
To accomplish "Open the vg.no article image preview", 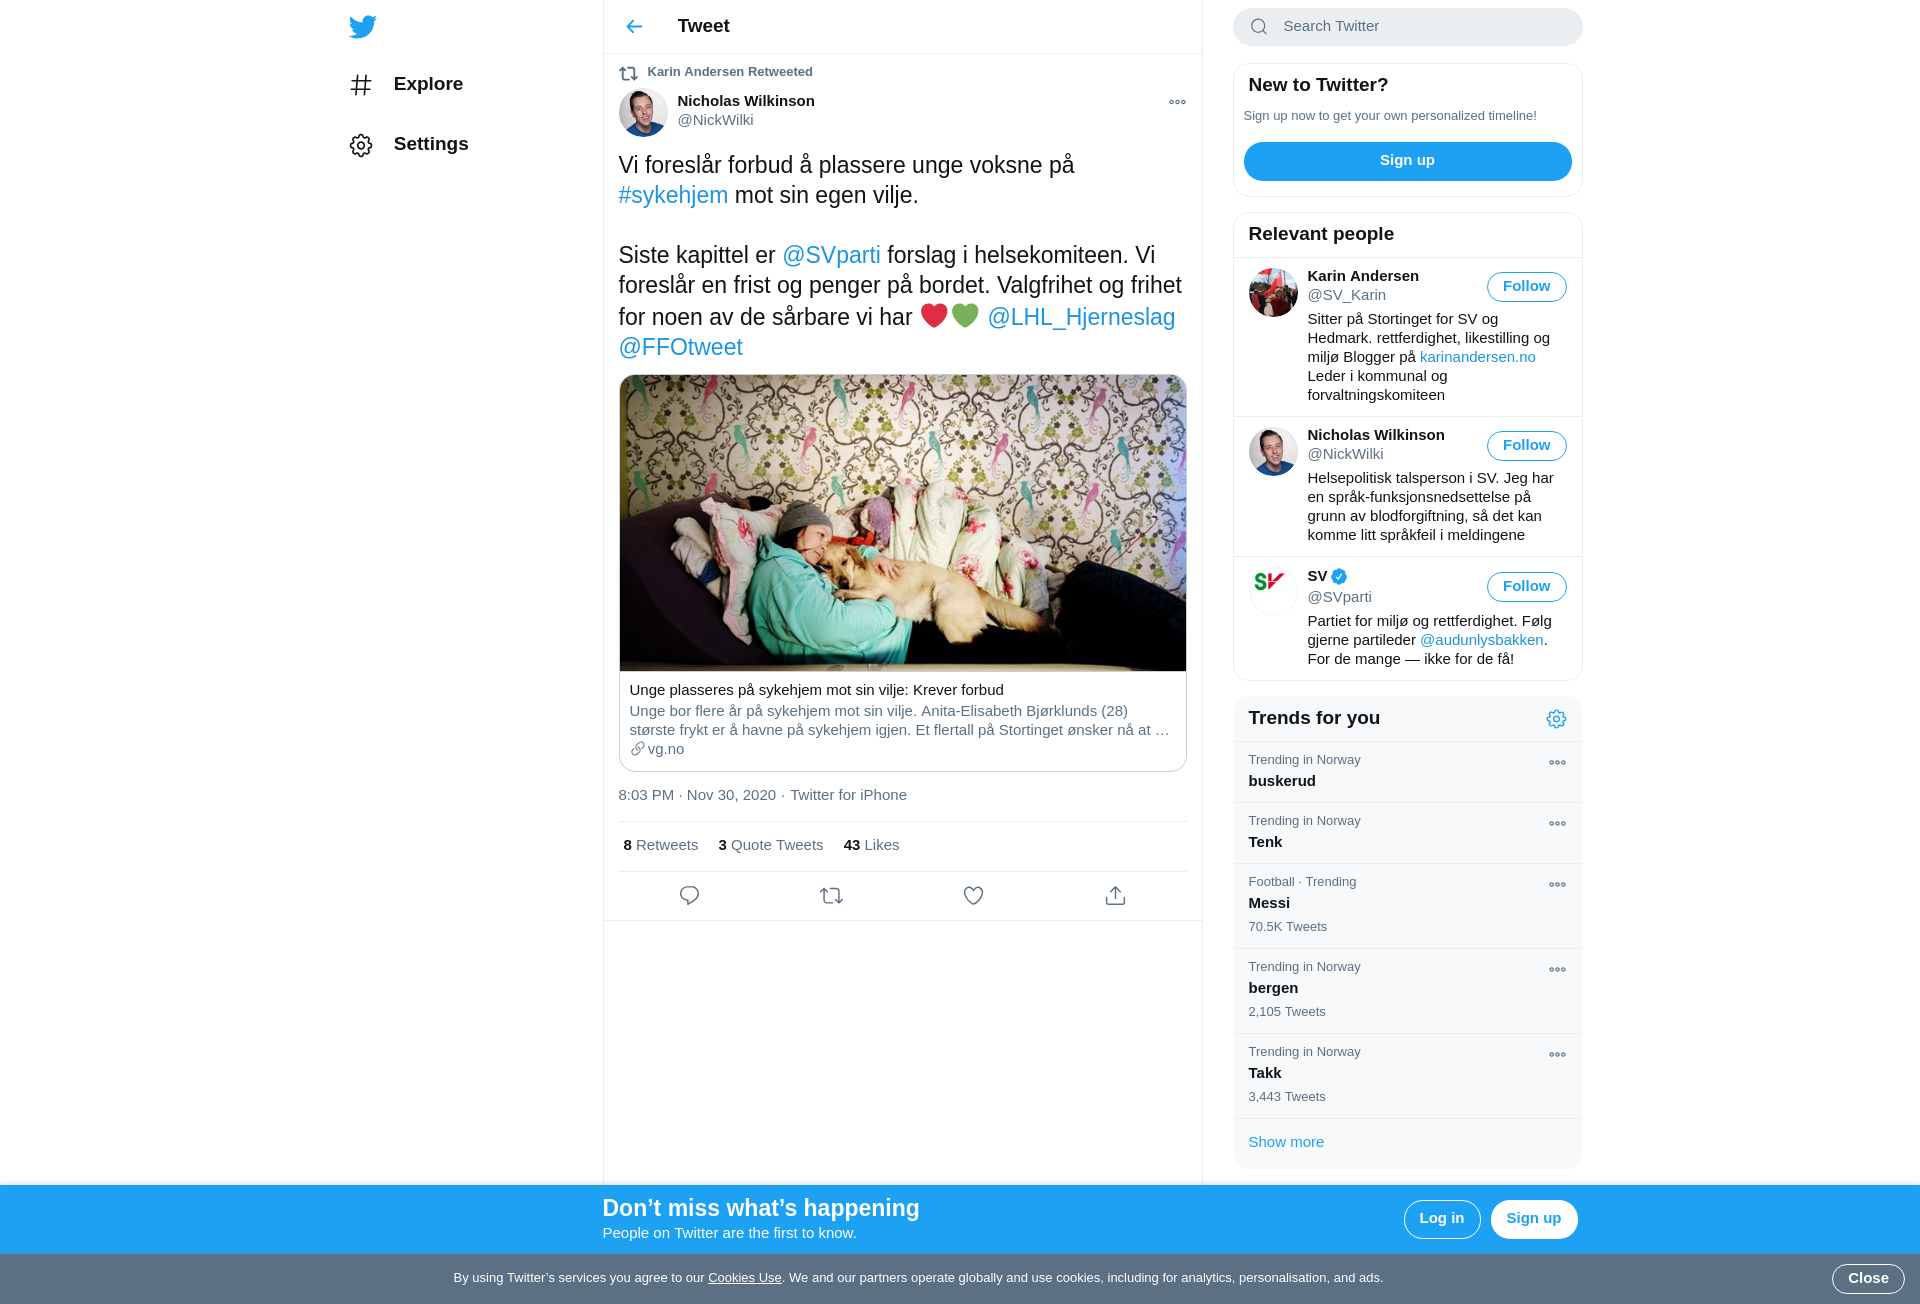I will pyautogui.click(x=902, y=523).
